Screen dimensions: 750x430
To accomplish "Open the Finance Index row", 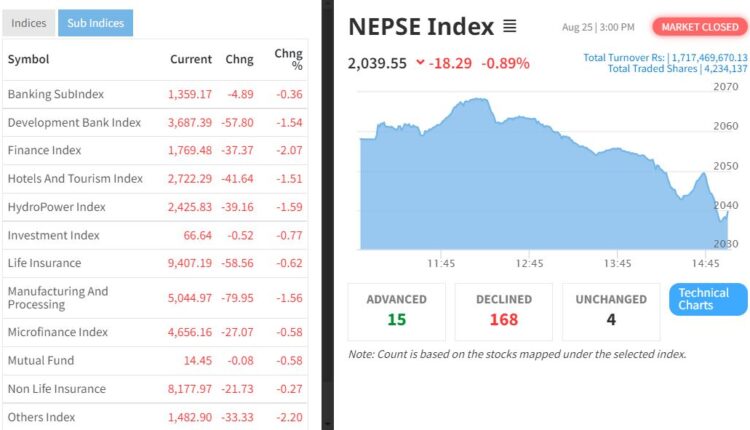I will pyautogui.click(x=44, y=150).
